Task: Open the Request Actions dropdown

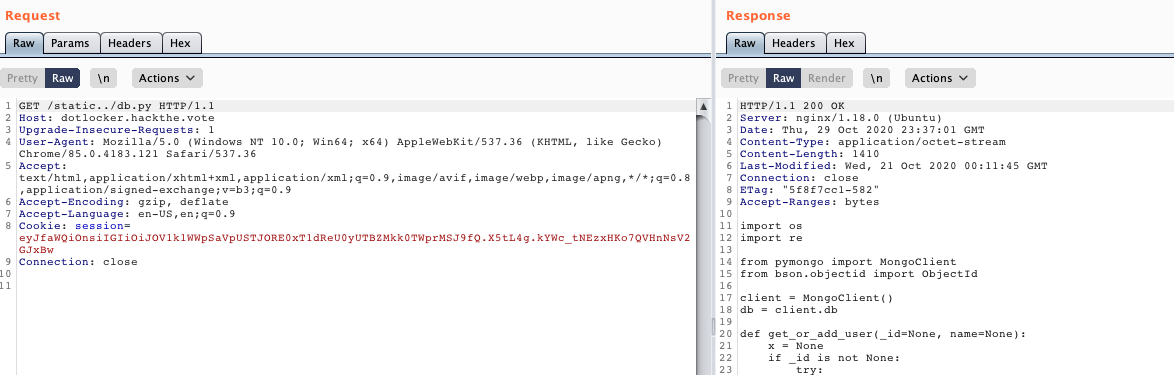Action: (167, 78)
